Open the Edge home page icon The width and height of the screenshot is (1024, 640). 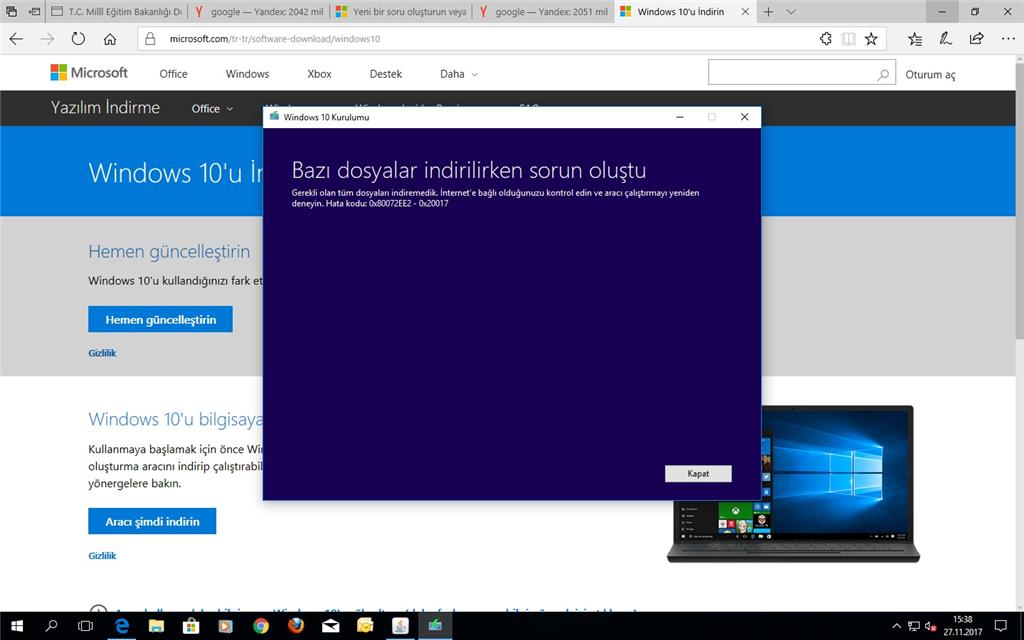pos(110,39)
